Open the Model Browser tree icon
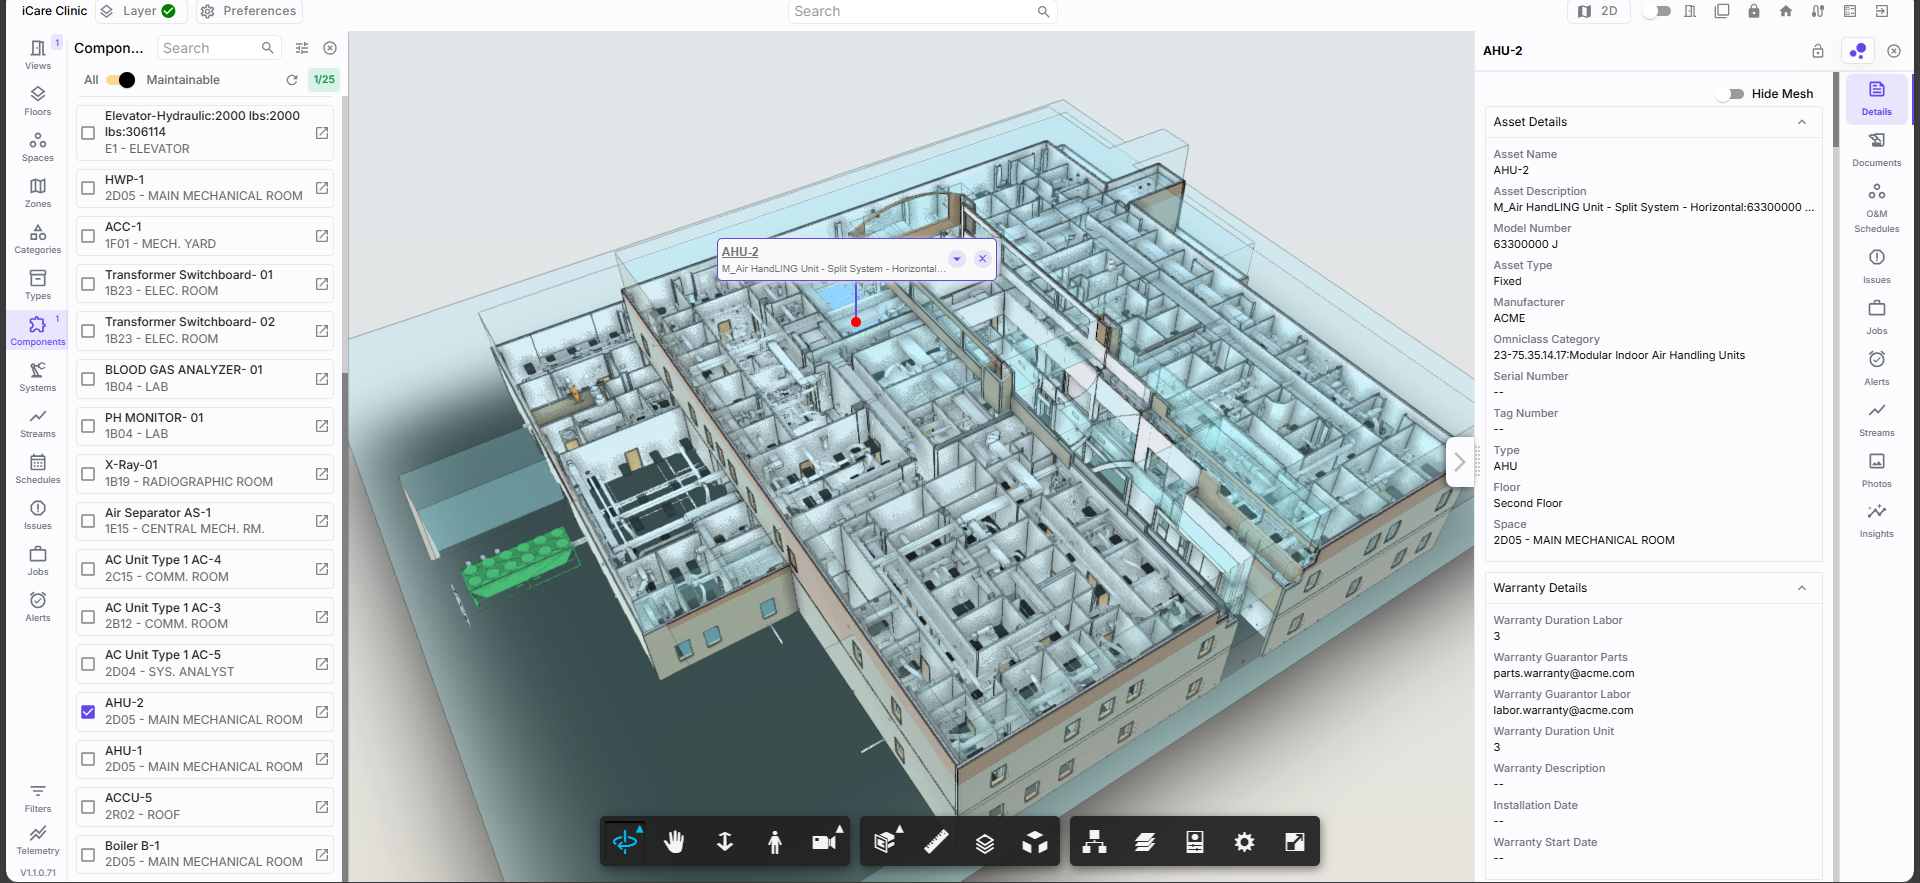This screenshot has width=1920, height=883. [x=1095, y=842]
